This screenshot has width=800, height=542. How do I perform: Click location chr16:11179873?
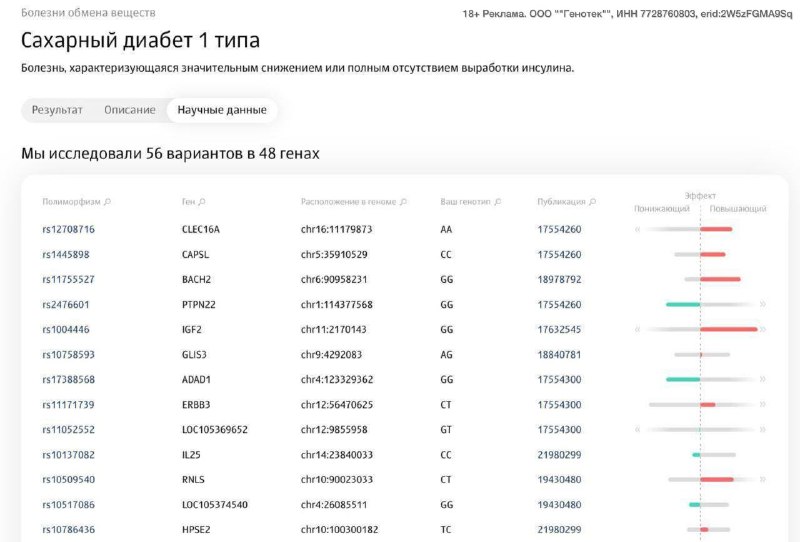[x=336, y=230]
